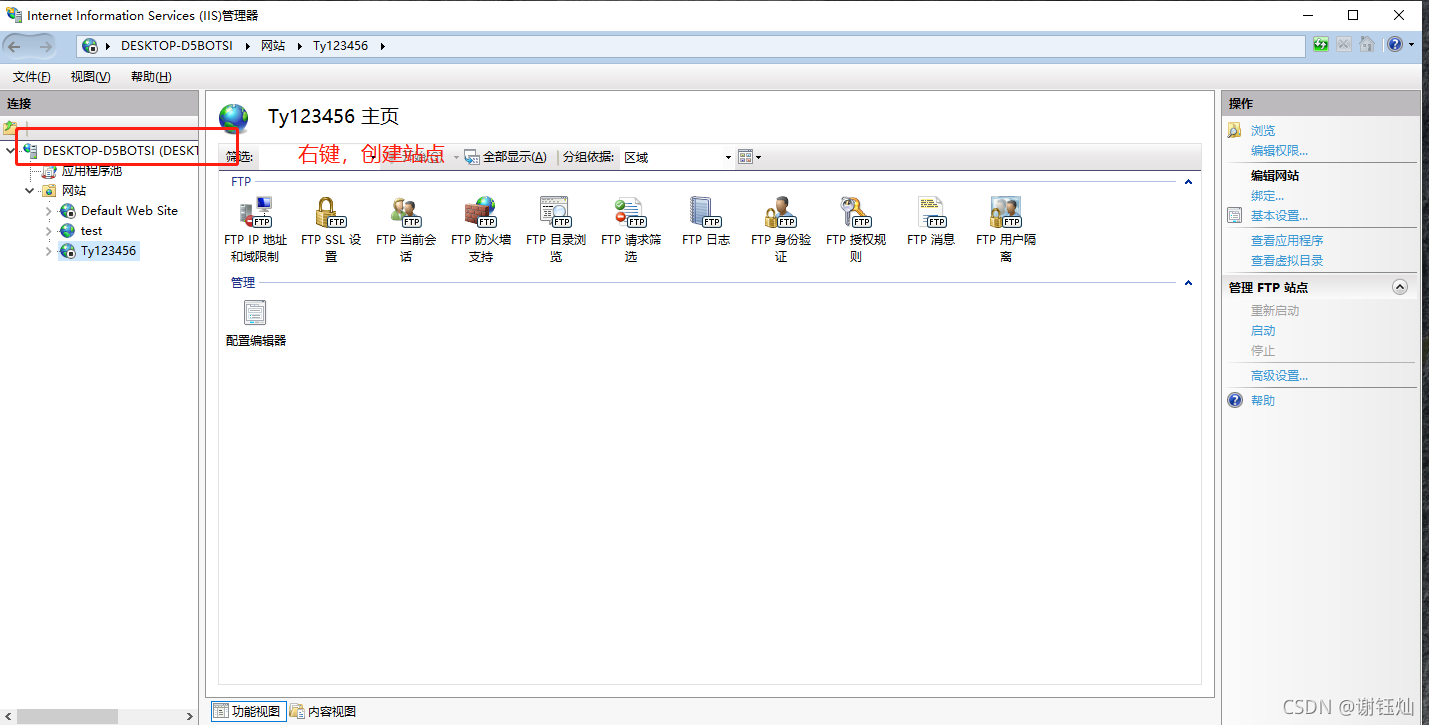This screenshot has width=1429, height=725.
Task: Click 网站 breadcrumb in address bar
Action: (273, 46)
